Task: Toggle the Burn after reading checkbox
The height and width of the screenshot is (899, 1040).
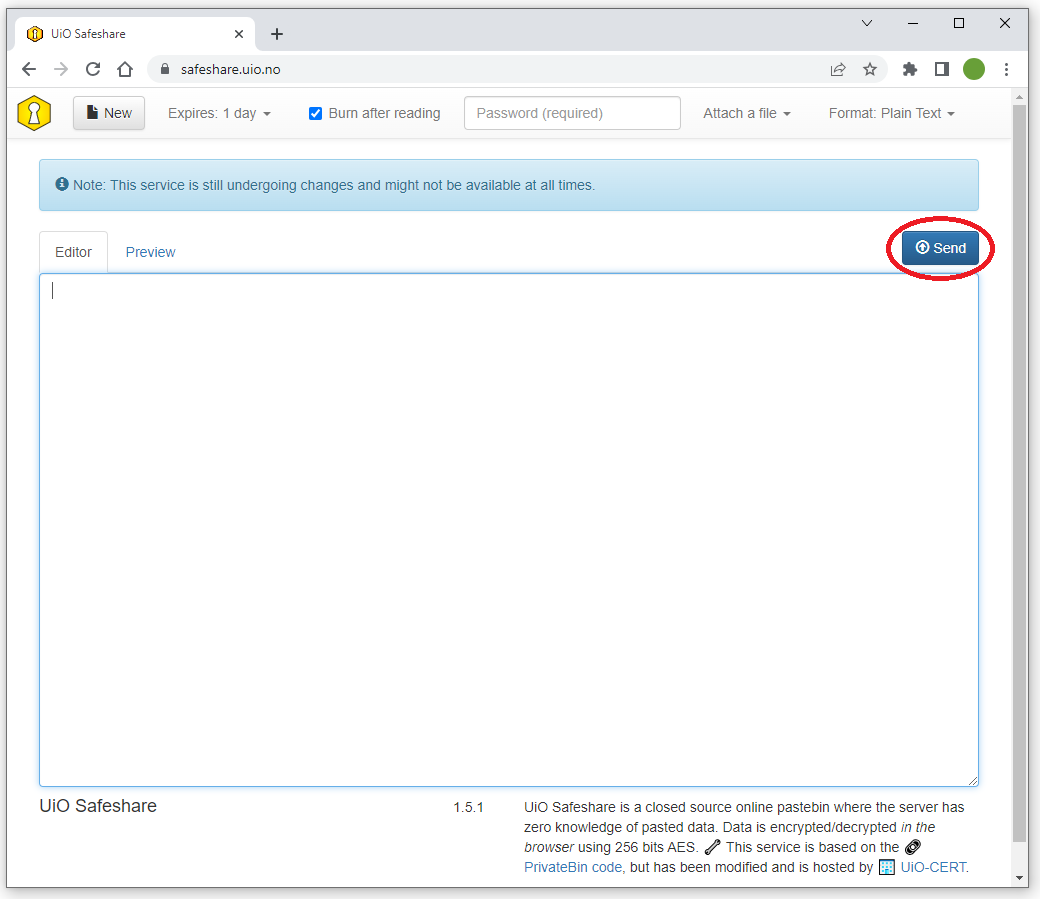Action: click(316, 113)
